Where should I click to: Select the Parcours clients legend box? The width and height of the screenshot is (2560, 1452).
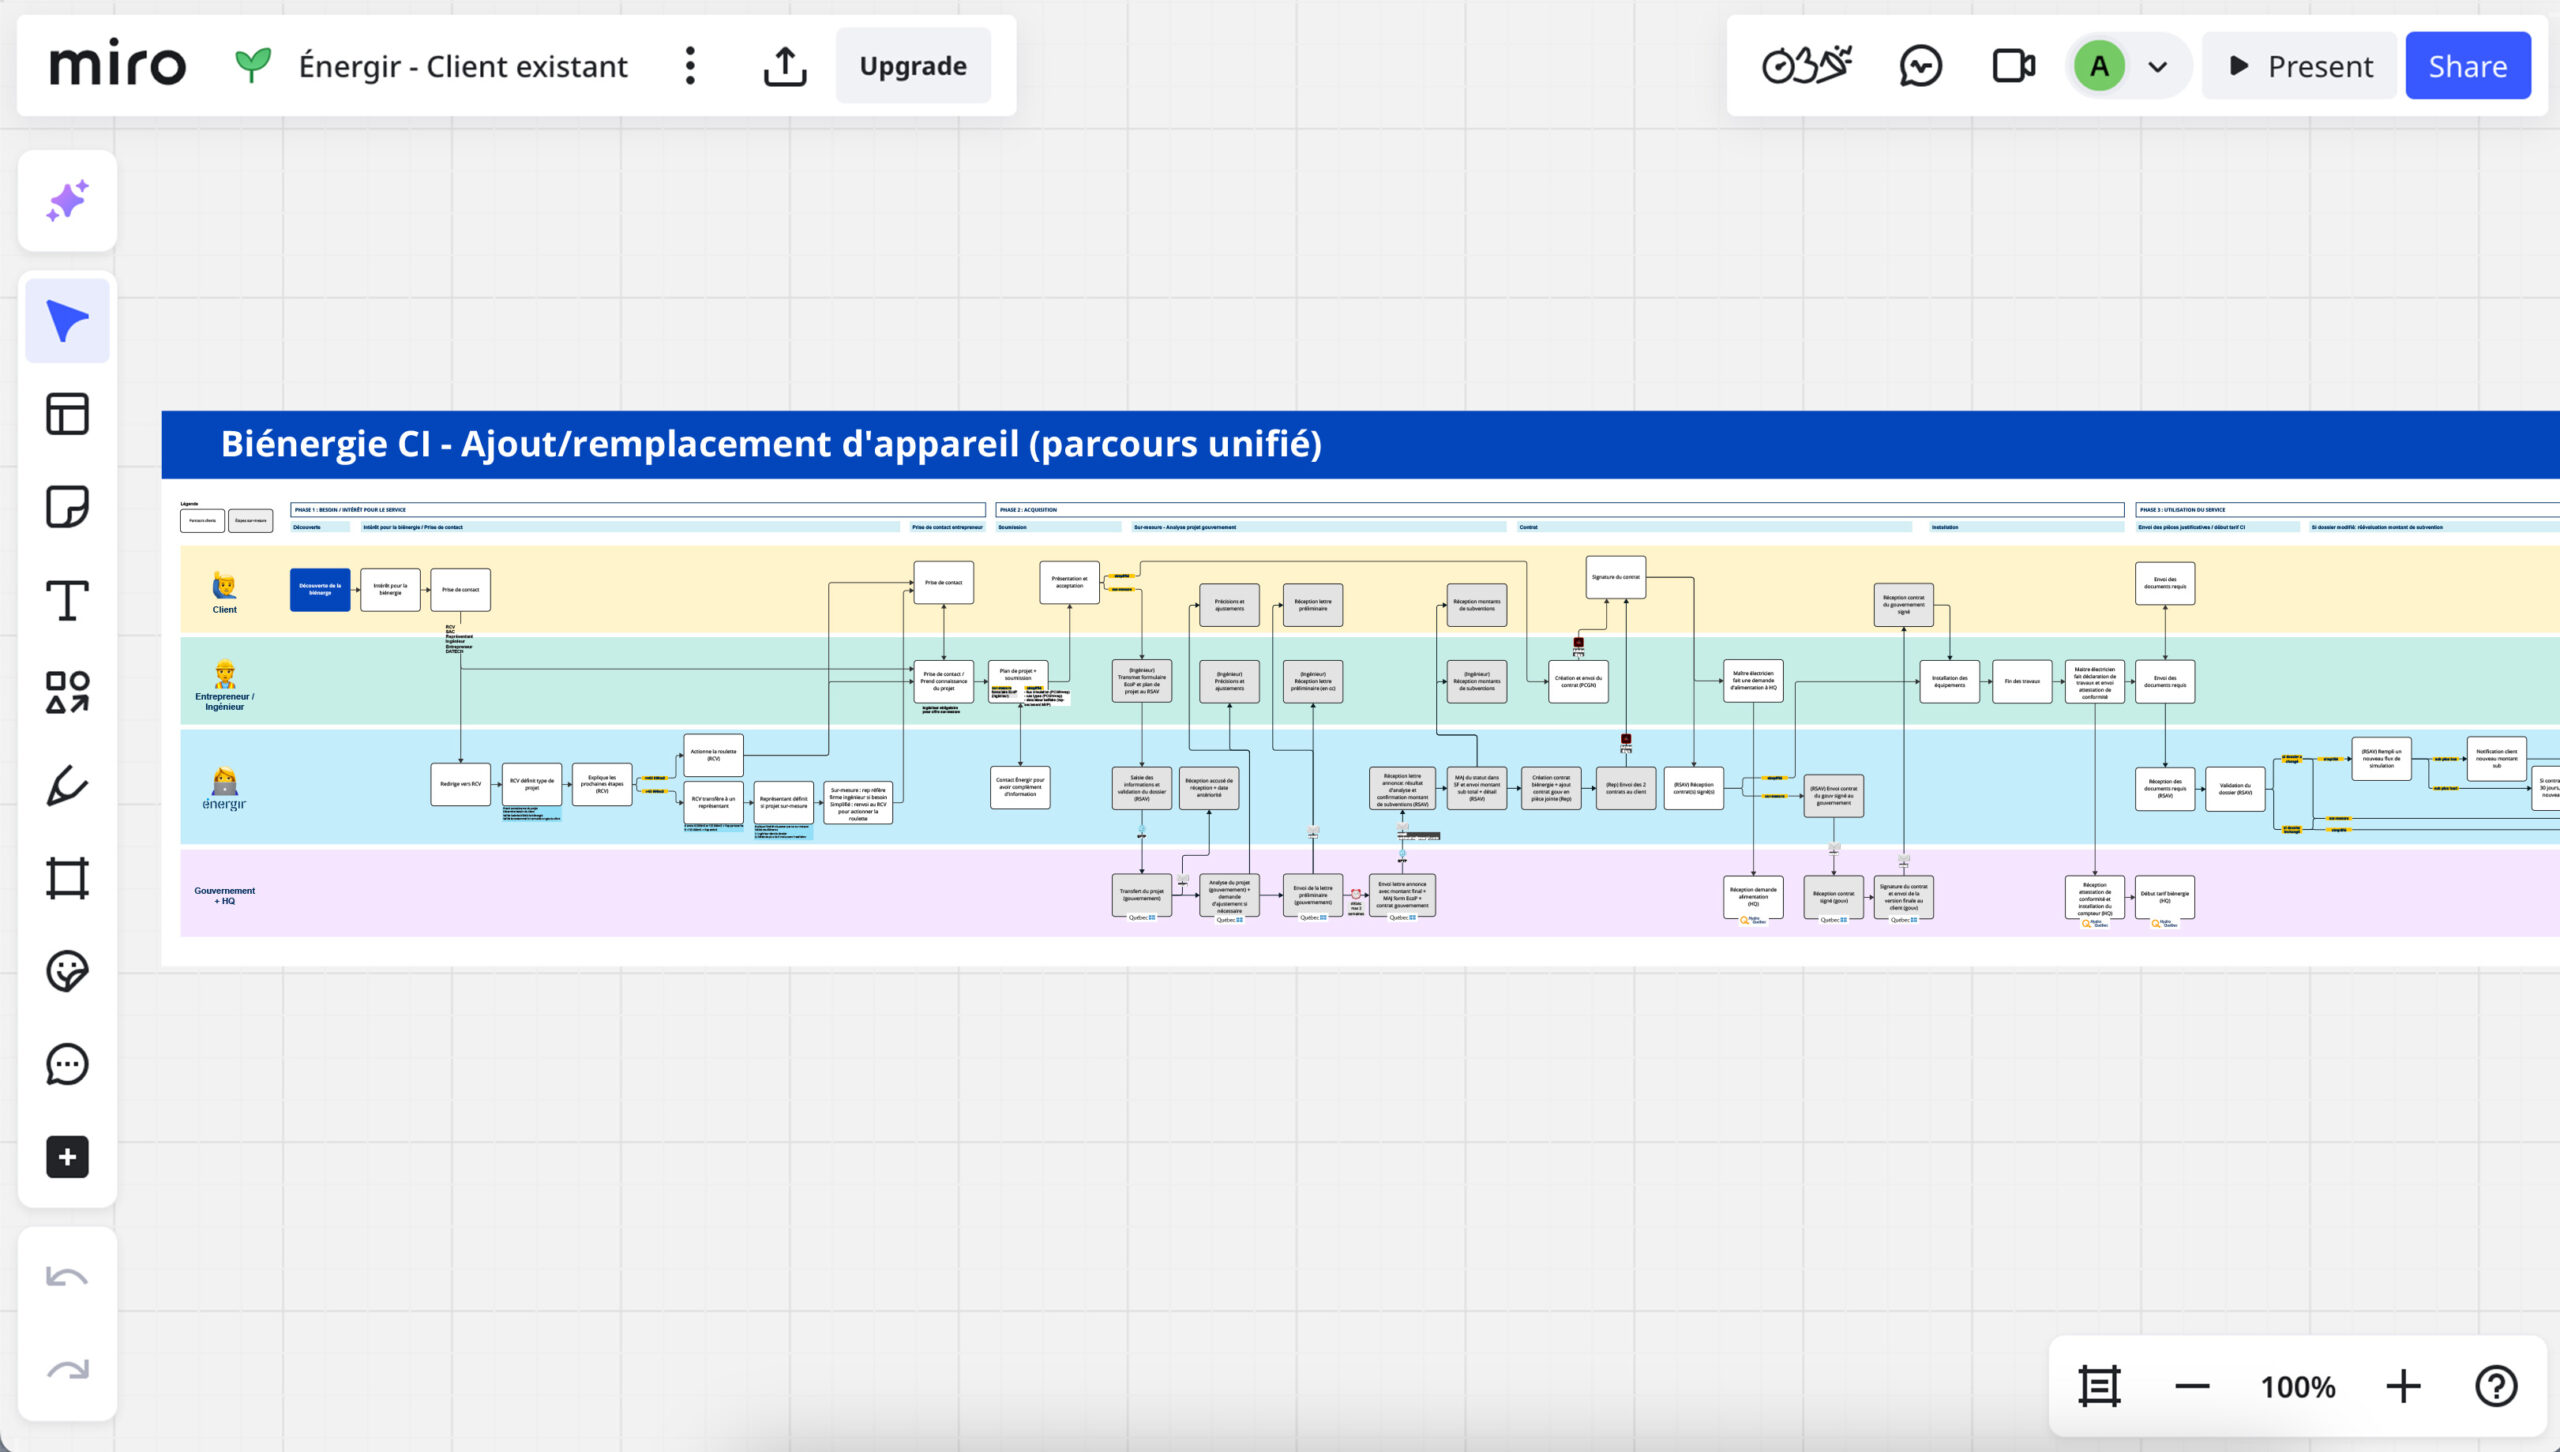[202, 520]
